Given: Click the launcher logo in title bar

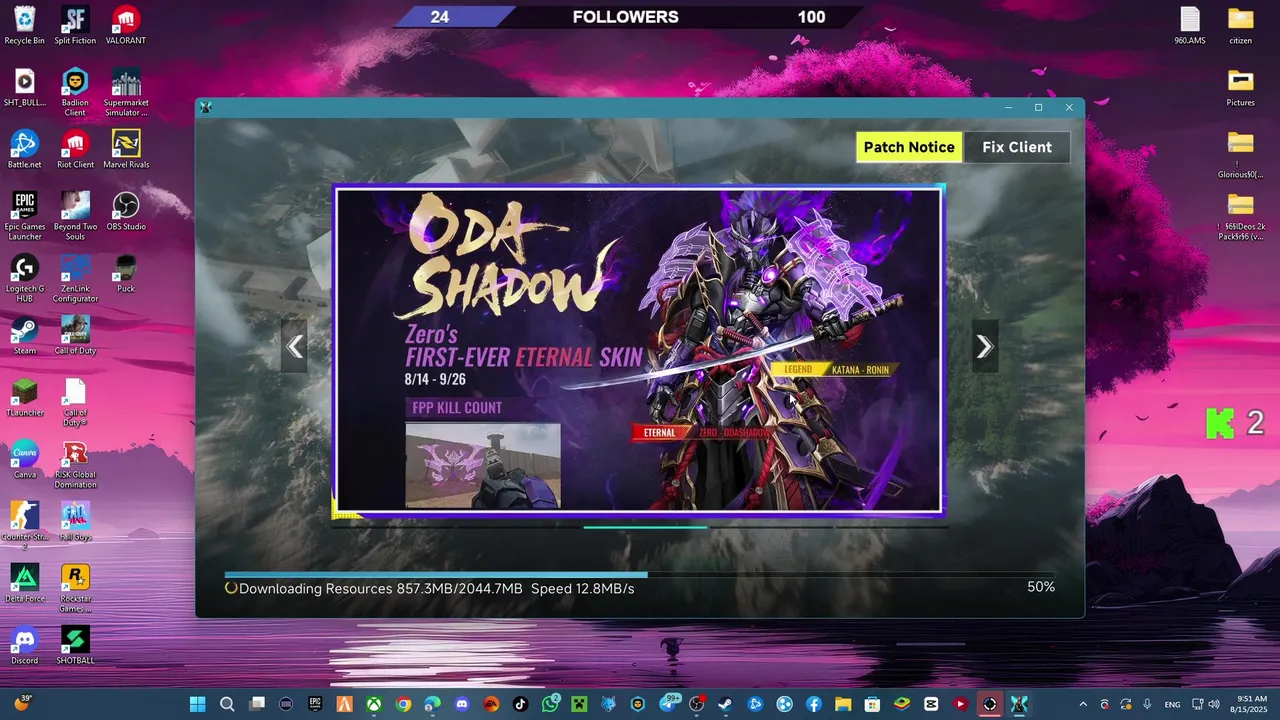Looking at the screenshot, I should (x=206, y=107).
